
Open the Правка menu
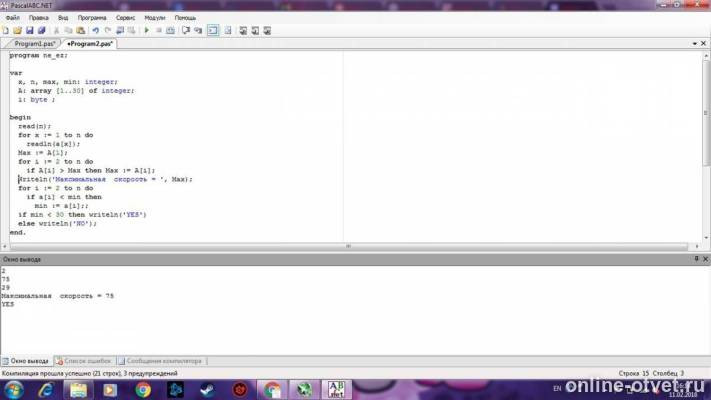[39, 18]
